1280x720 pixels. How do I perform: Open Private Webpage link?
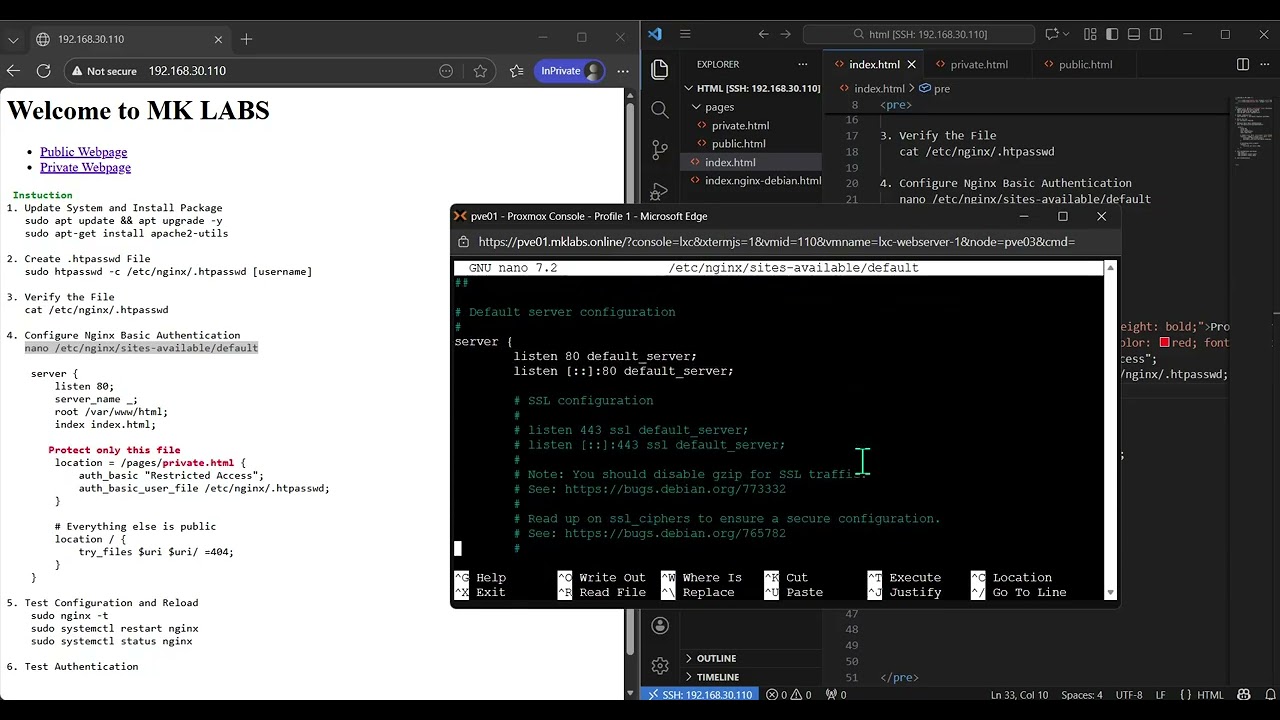point(85,167)
